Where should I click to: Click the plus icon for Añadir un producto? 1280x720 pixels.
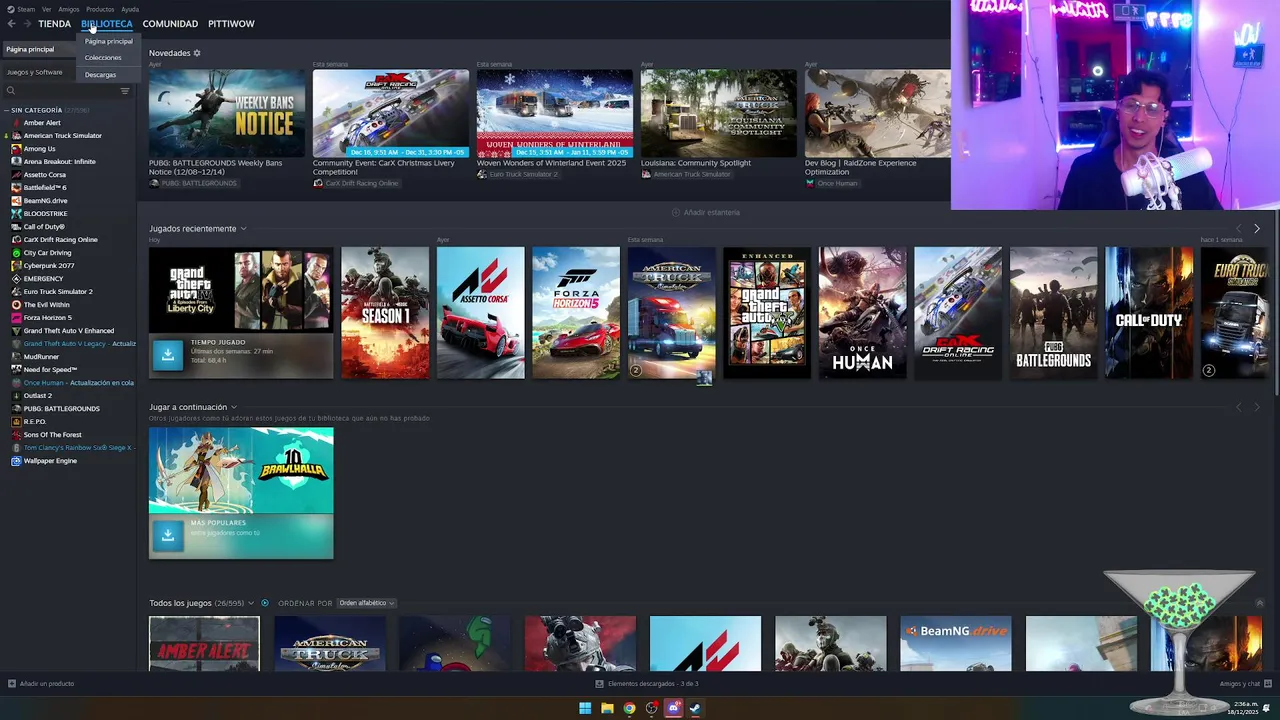(x=12, y=684)
